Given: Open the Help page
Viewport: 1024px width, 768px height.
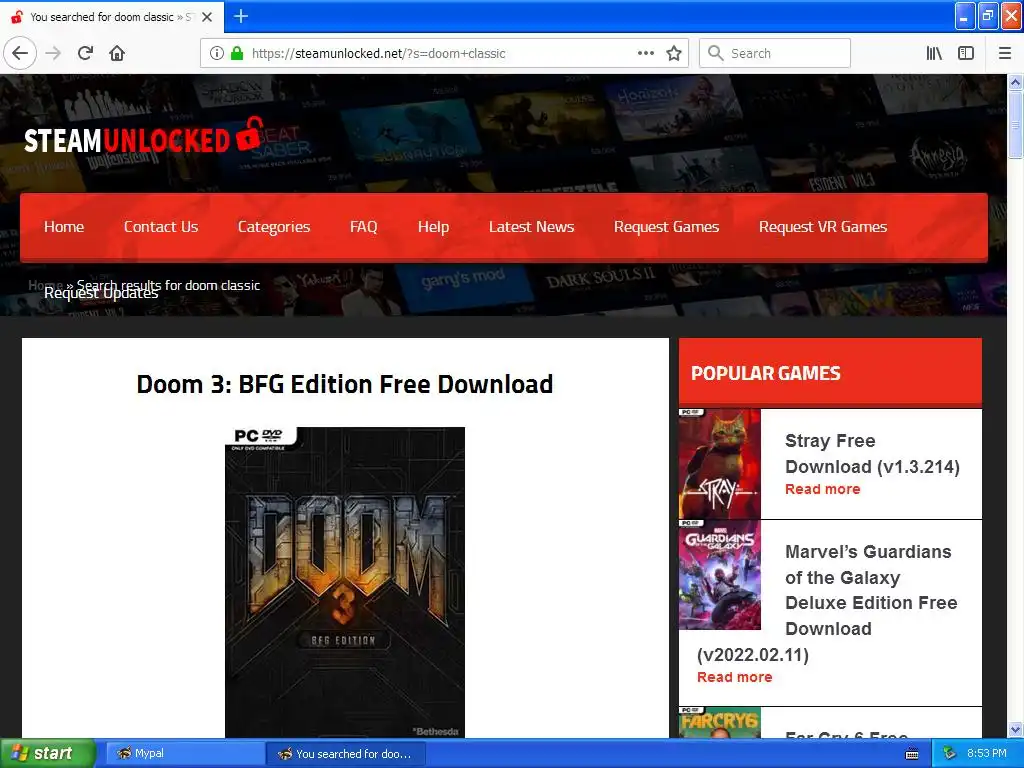Looking at the screenshot, I should coord(433,227).
